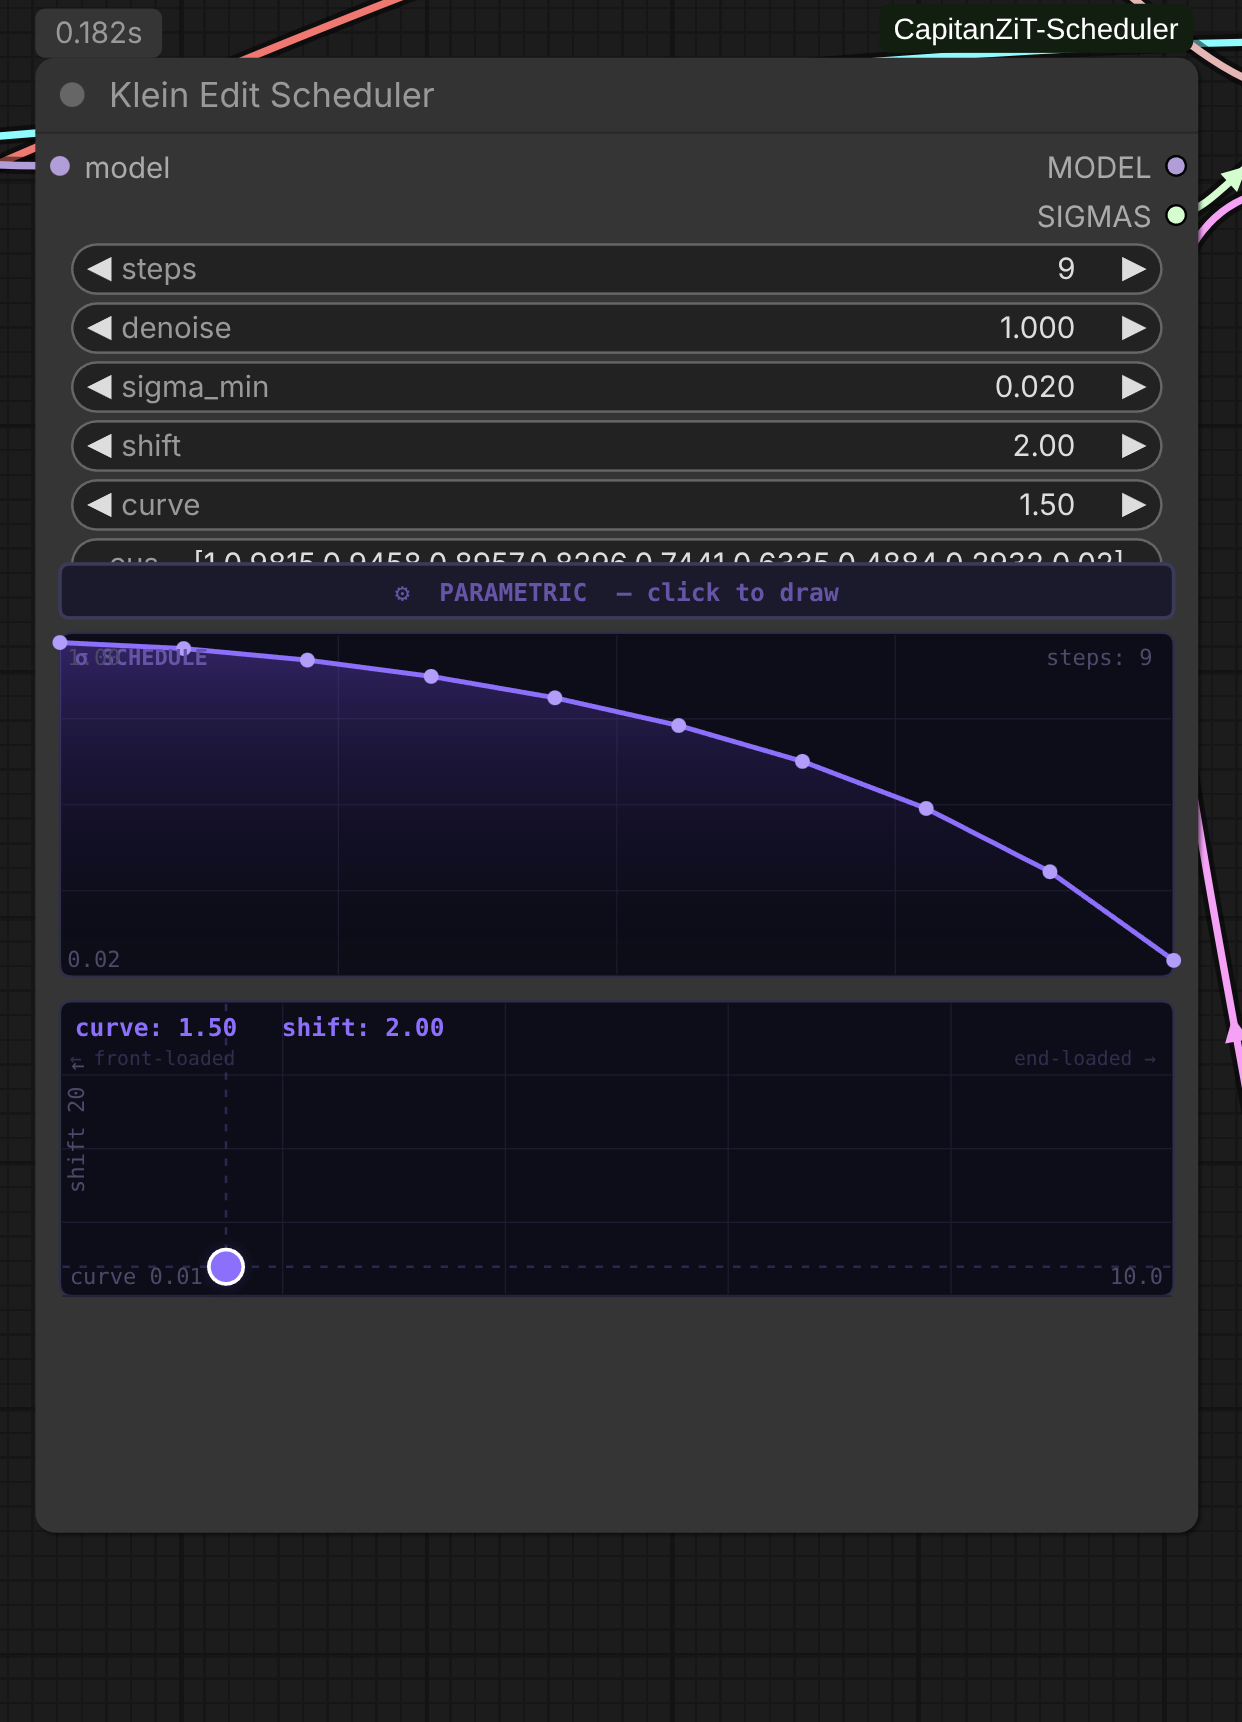This screenshot has width=1242, height=1722.
Task: Decrease steps with the left arrow
Action: click(99, 269)
